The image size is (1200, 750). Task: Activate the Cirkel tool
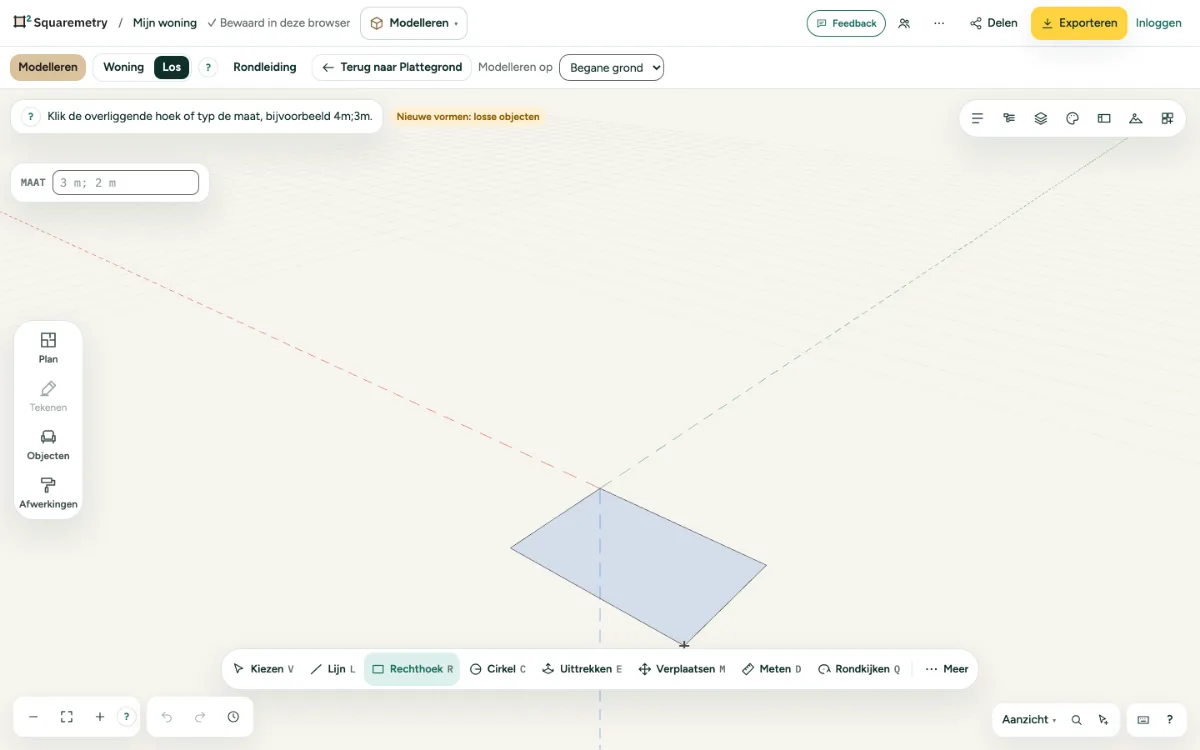[498, 669]
